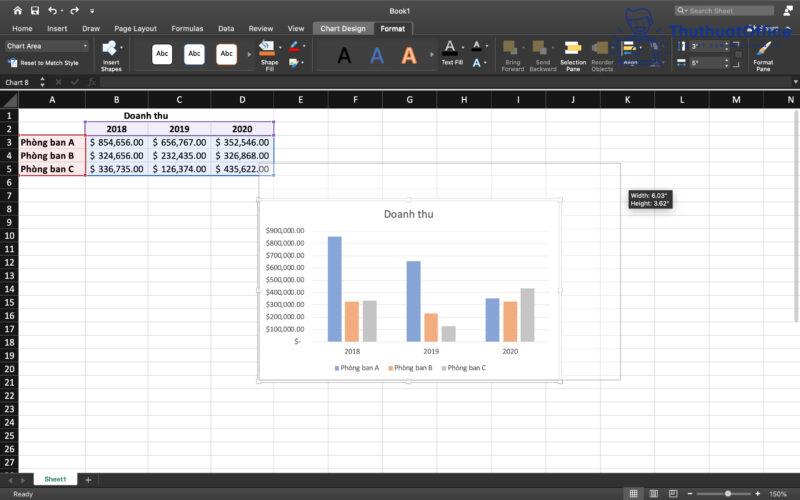
Task: Click the Shape Effects icon
Action: coord(294,63)
